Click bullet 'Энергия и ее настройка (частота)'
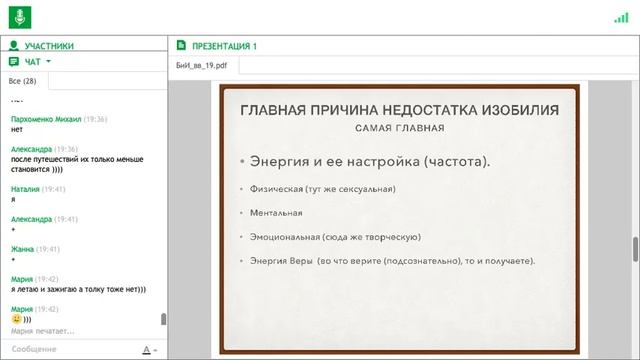The width and height of the screenshot is (640, 360). point(370,162)
